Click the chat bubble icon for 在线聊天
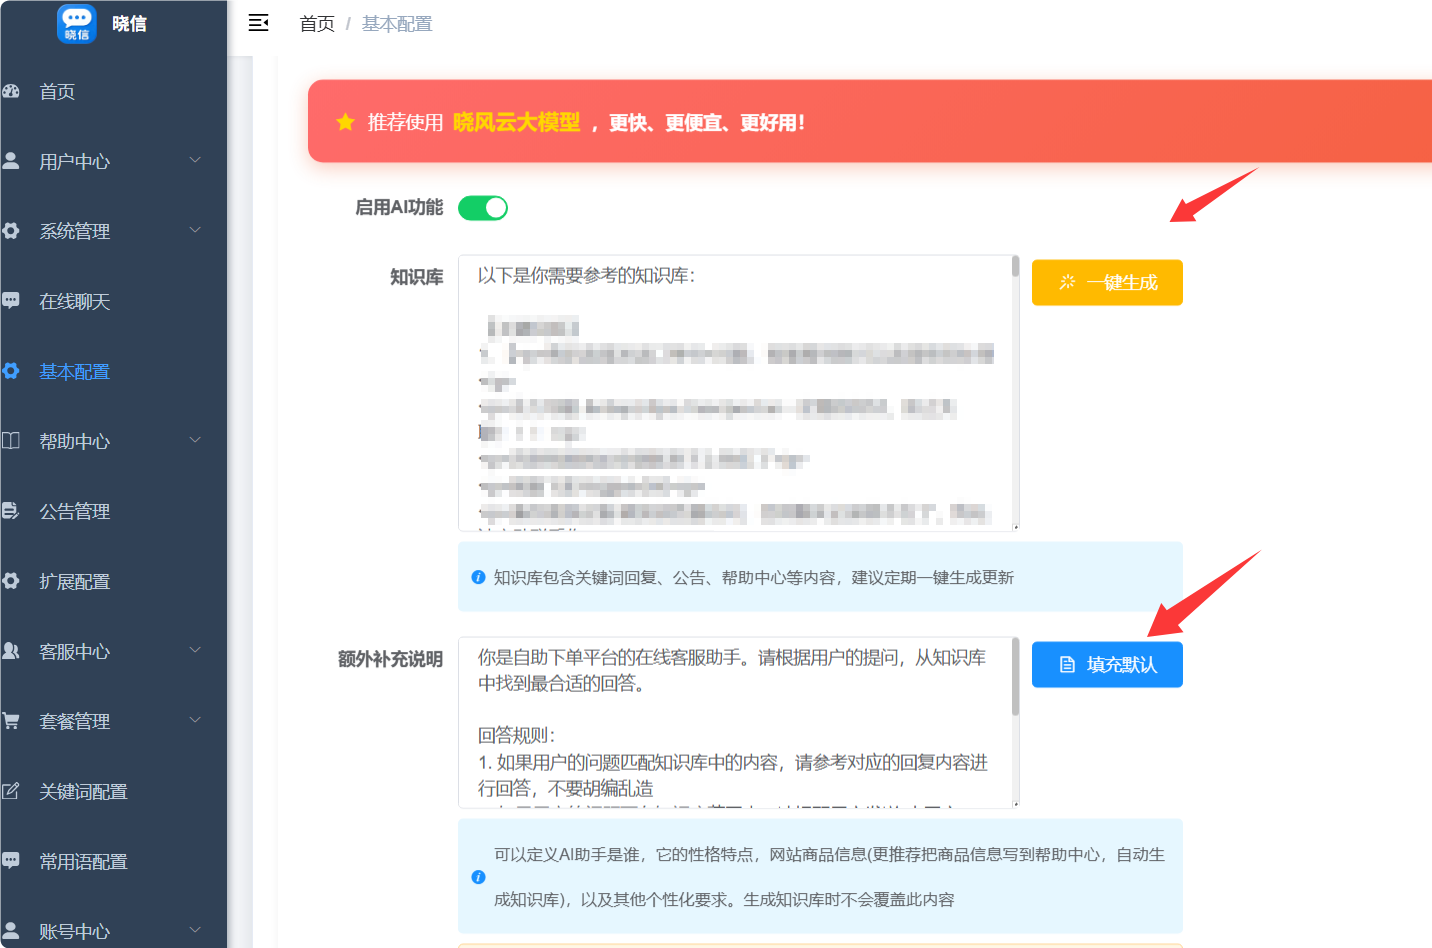Viewport: 1432px width, 948px height. coord(11,300)
